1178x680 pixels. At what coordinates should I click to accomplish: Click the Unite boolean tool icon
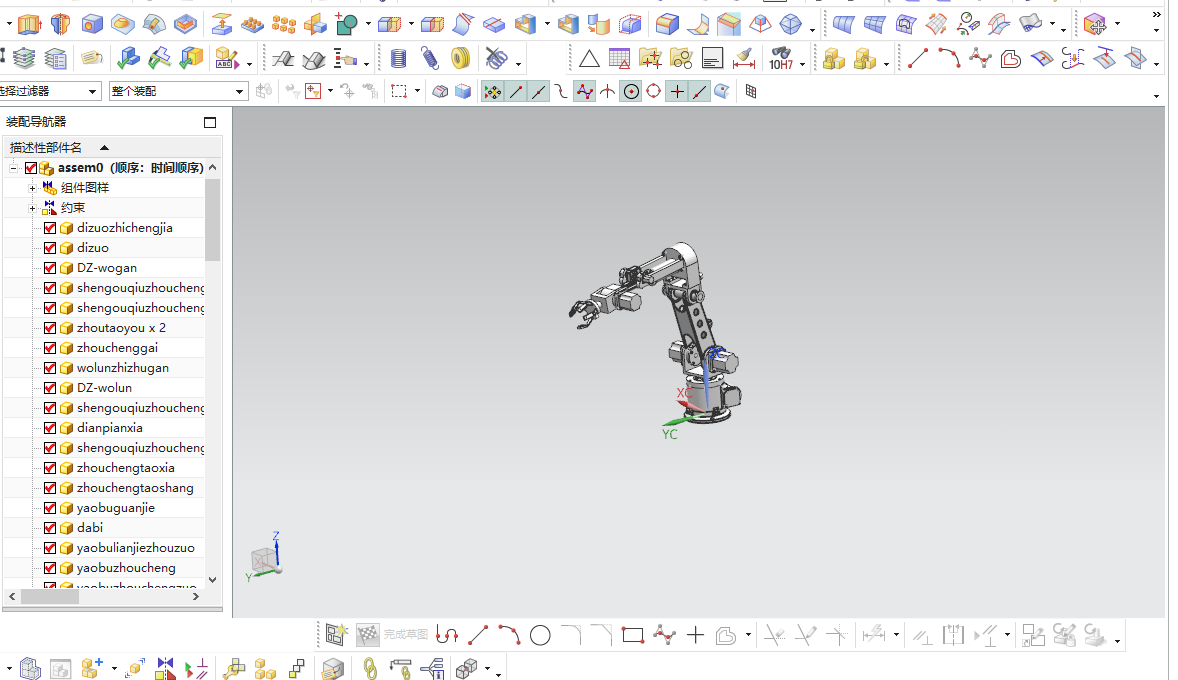pos(346,24)
